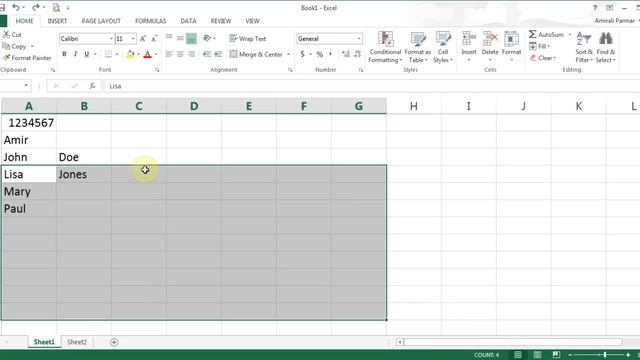
Task: Toggle middle align for cell text
Action: pyautogui.click(x=180, y=38)
